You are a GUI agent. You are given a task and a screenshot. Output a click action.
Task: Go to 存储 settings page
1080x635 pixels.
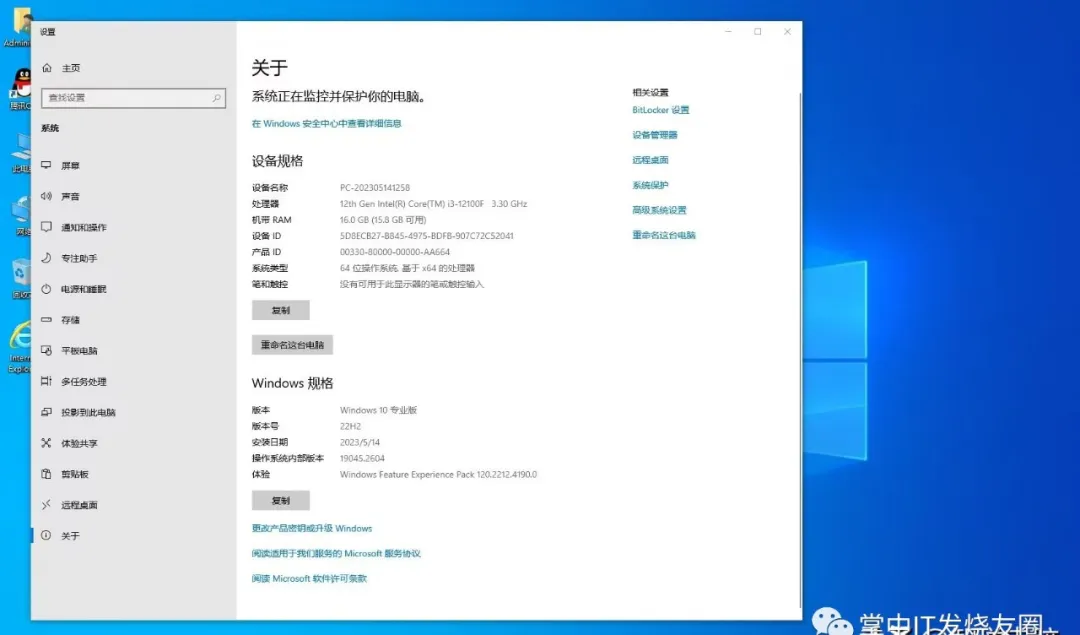point(134,320)
